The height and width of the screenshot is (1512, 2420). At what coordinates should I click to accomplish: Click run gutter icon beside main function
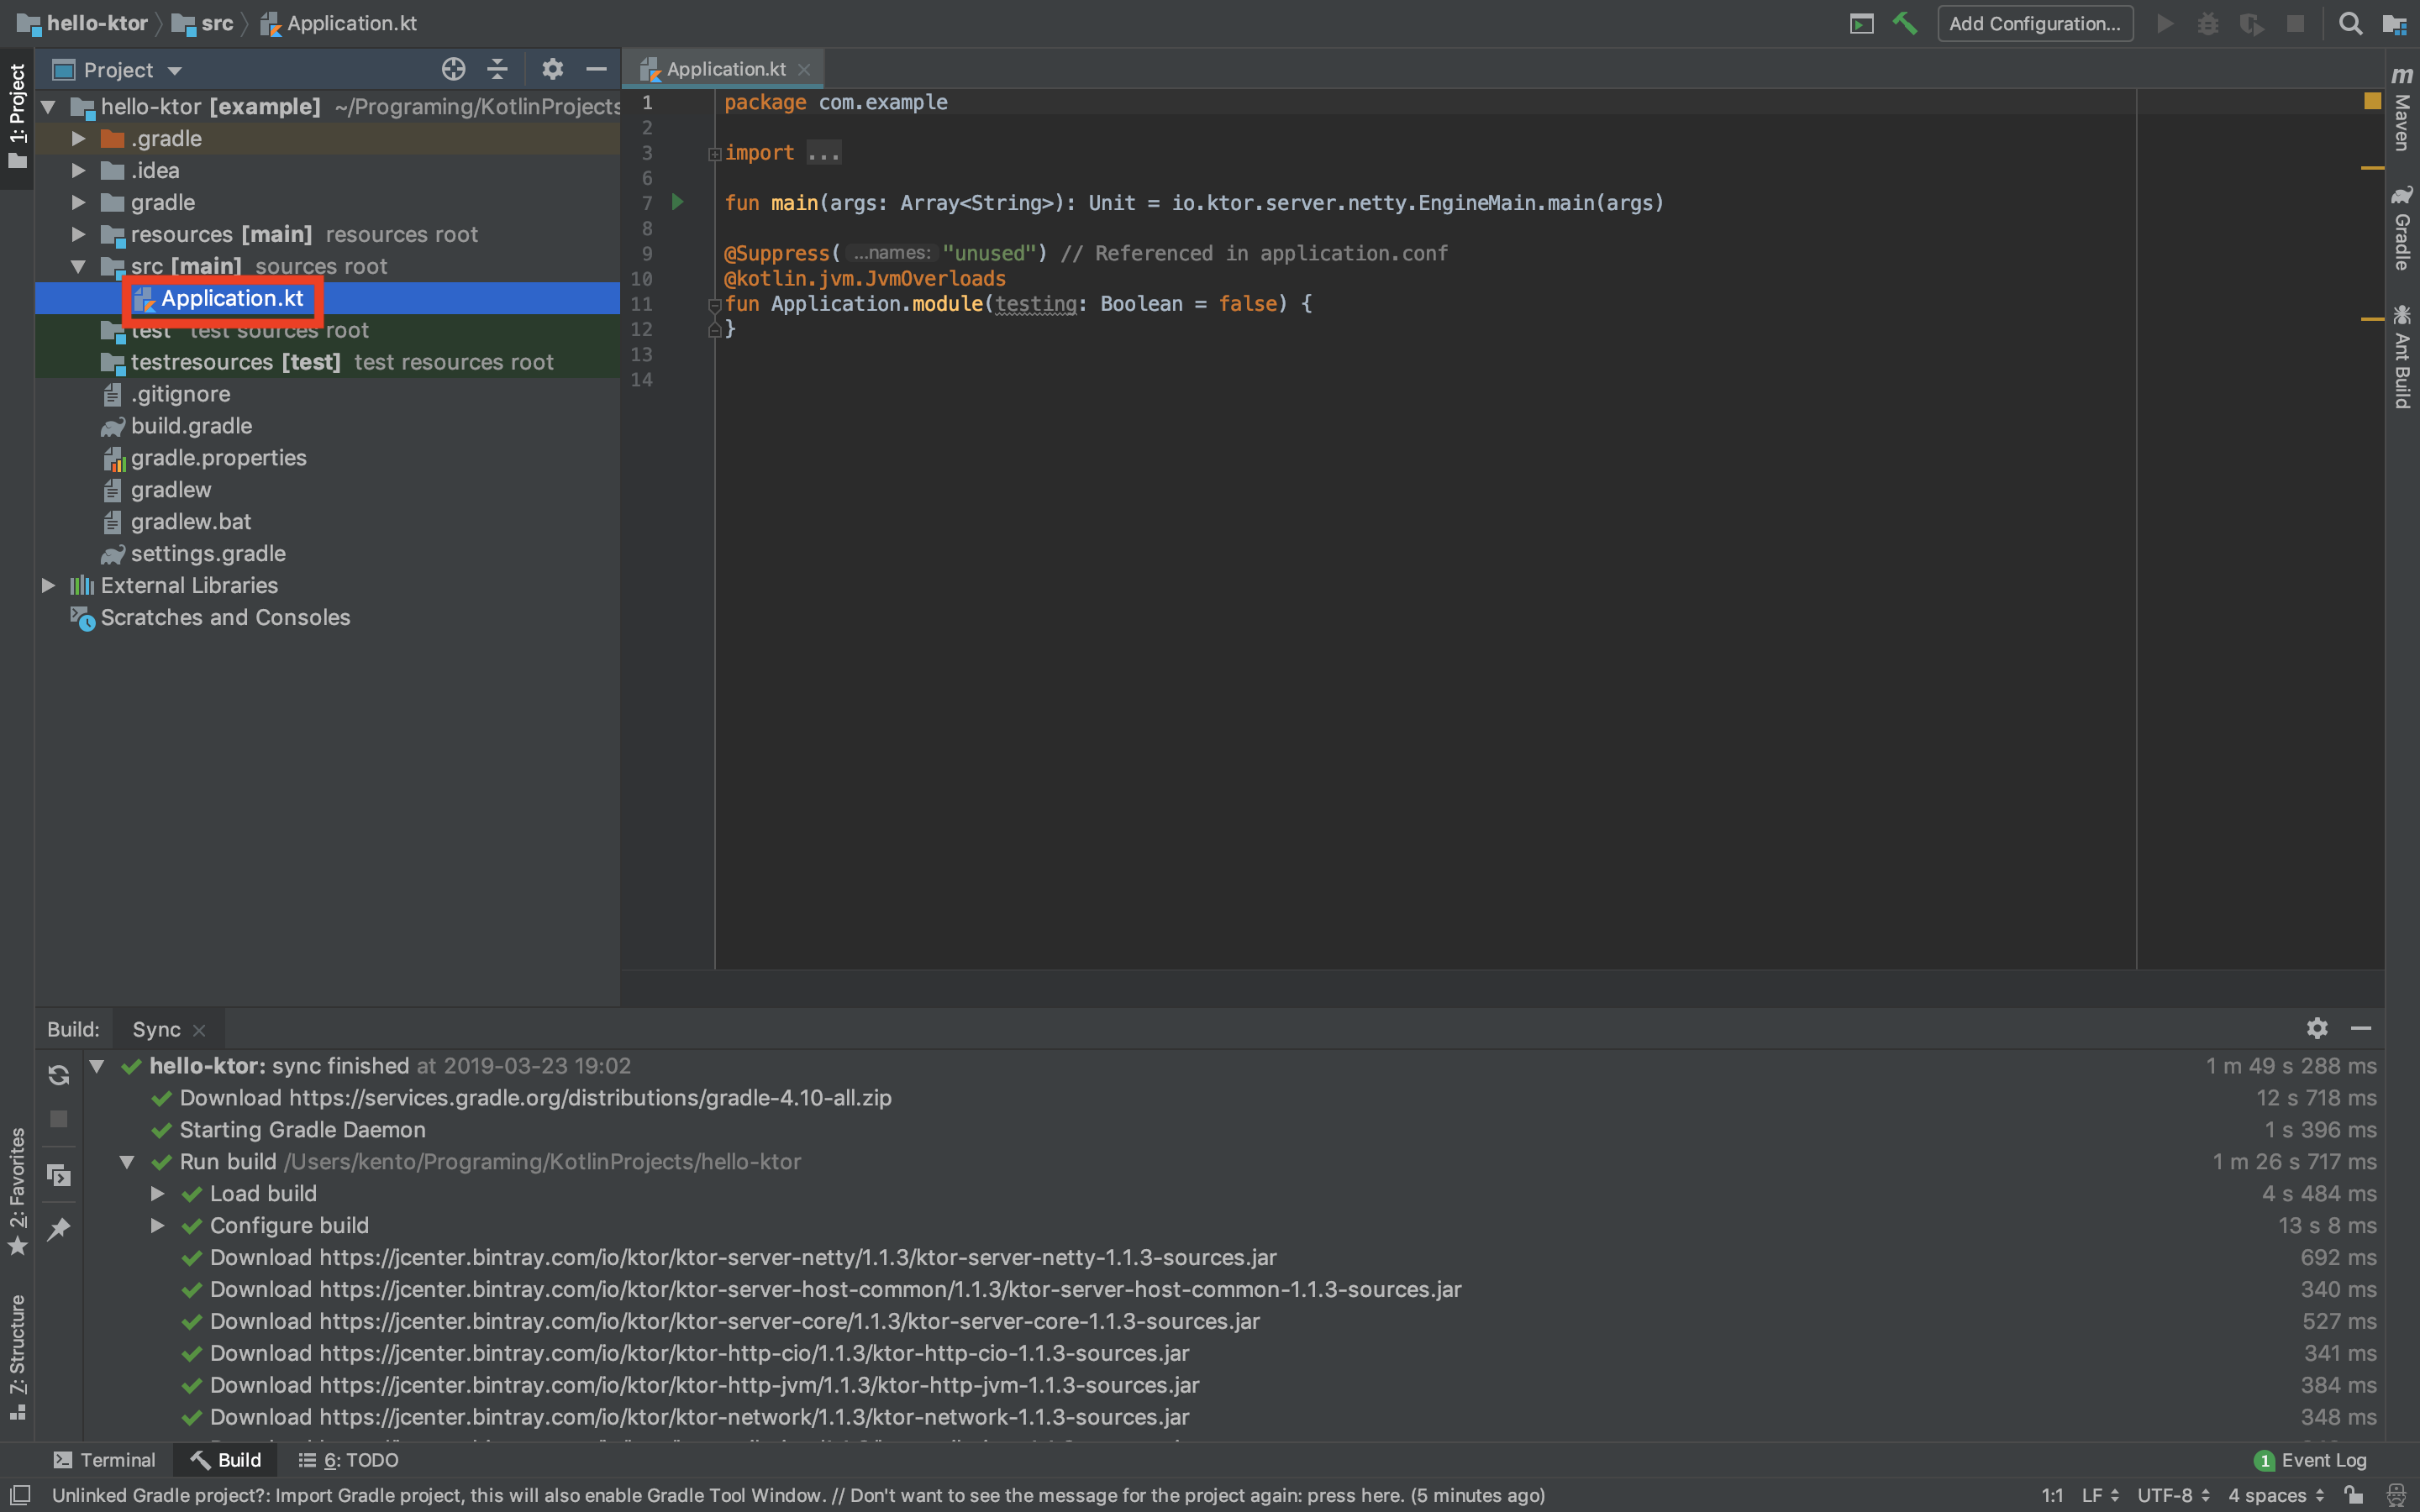[x=678, y=202]
